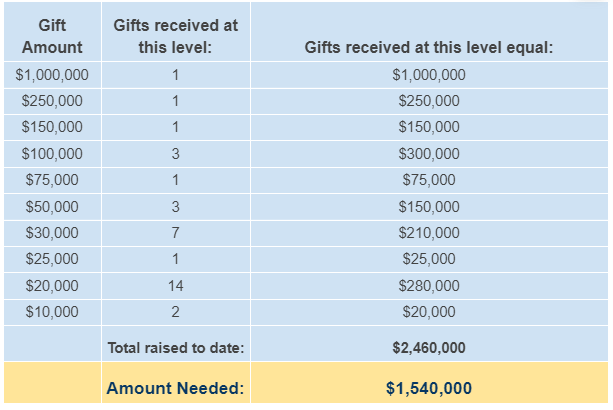This screenshot has width=613, height=410.
Task: Select the $75,000 gift amount cell
Action: (x=52, y=180)
